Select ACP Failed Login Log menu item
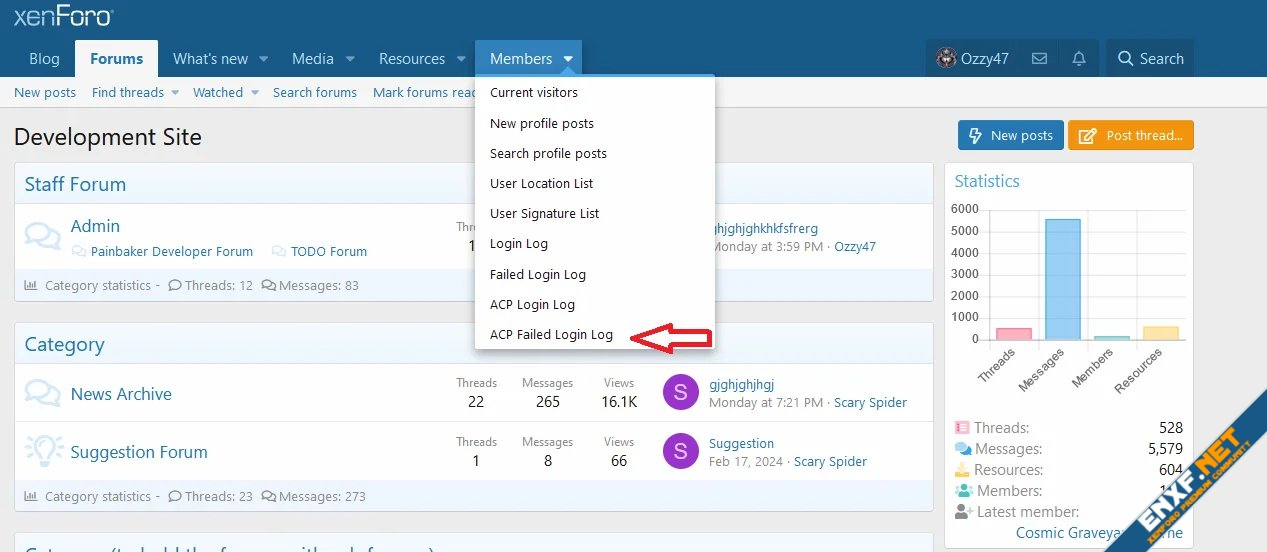Viewport: 1267px width, 552px height. coord(551,335)
